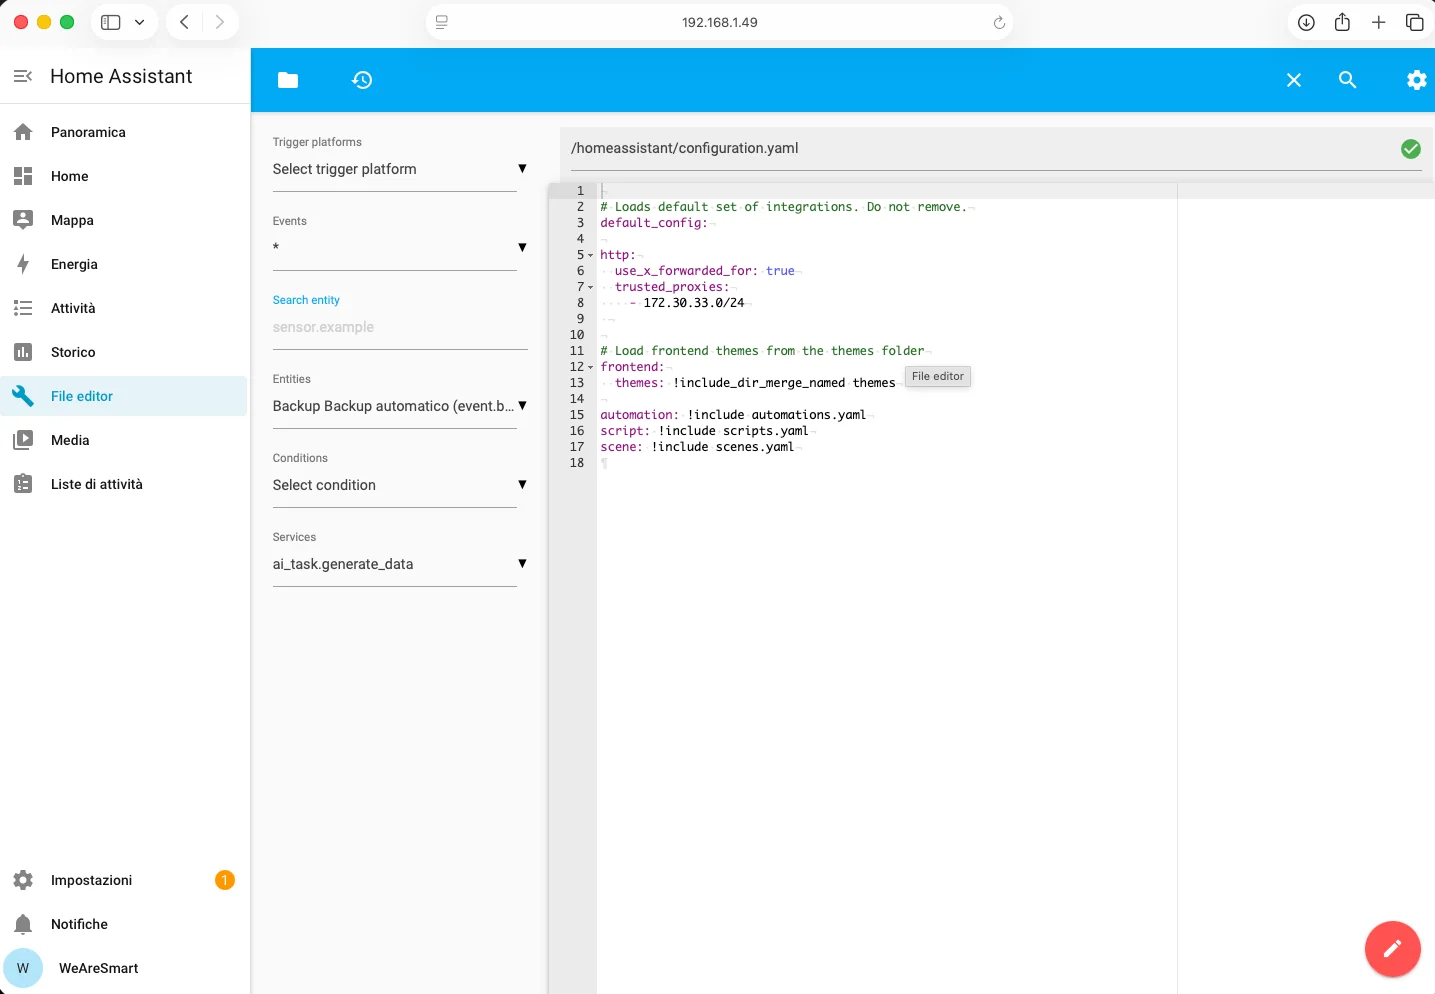Open WeAreSmart user profile
Image resolution: width=1435 pixels, height=994 pixels.
[x=124, y=968]
